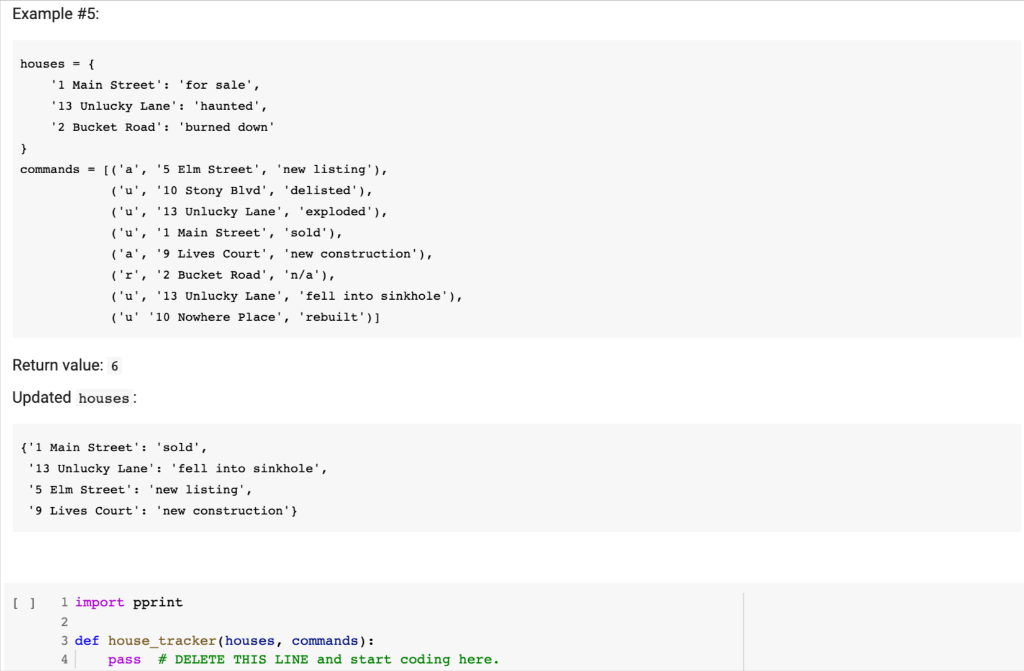
Task: Click the output line '13 Unlucky Lane': 'fell into sinkhole',
Action: point(178,468)
